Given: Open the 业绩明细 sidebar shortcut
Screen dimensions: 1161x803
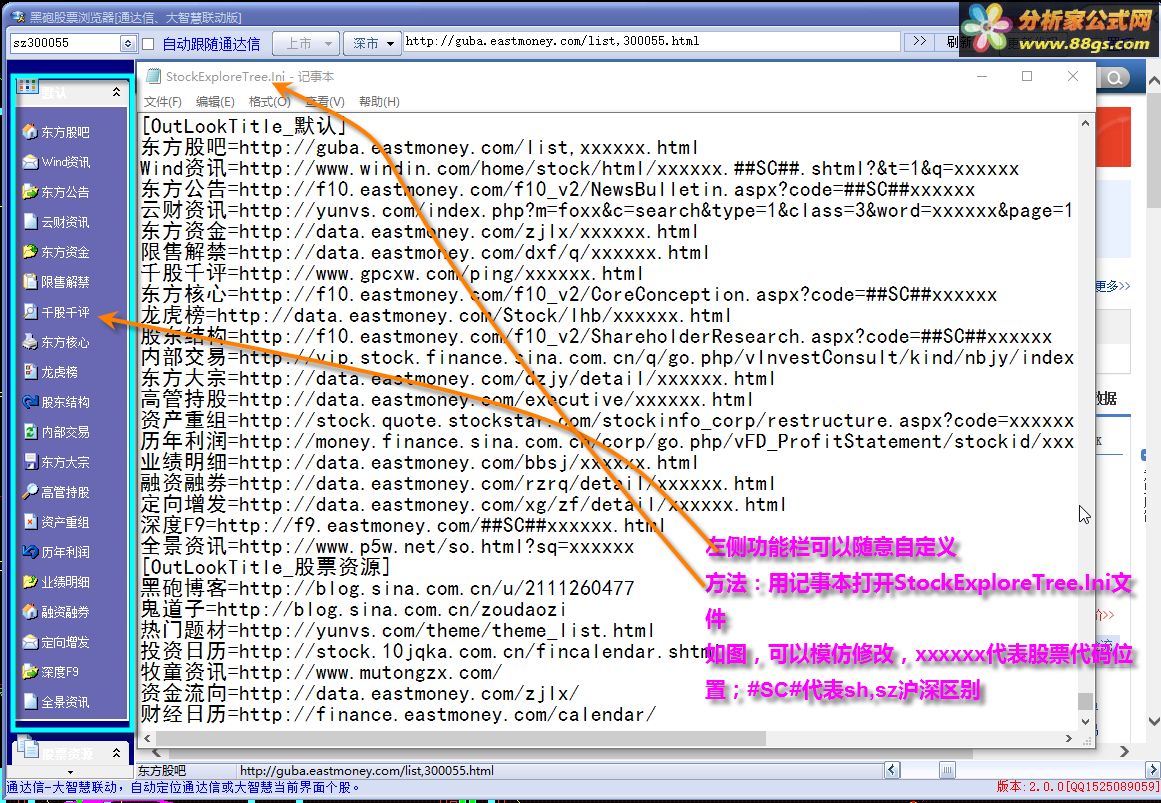Looking at the screenshot, I should click(56, 582).
